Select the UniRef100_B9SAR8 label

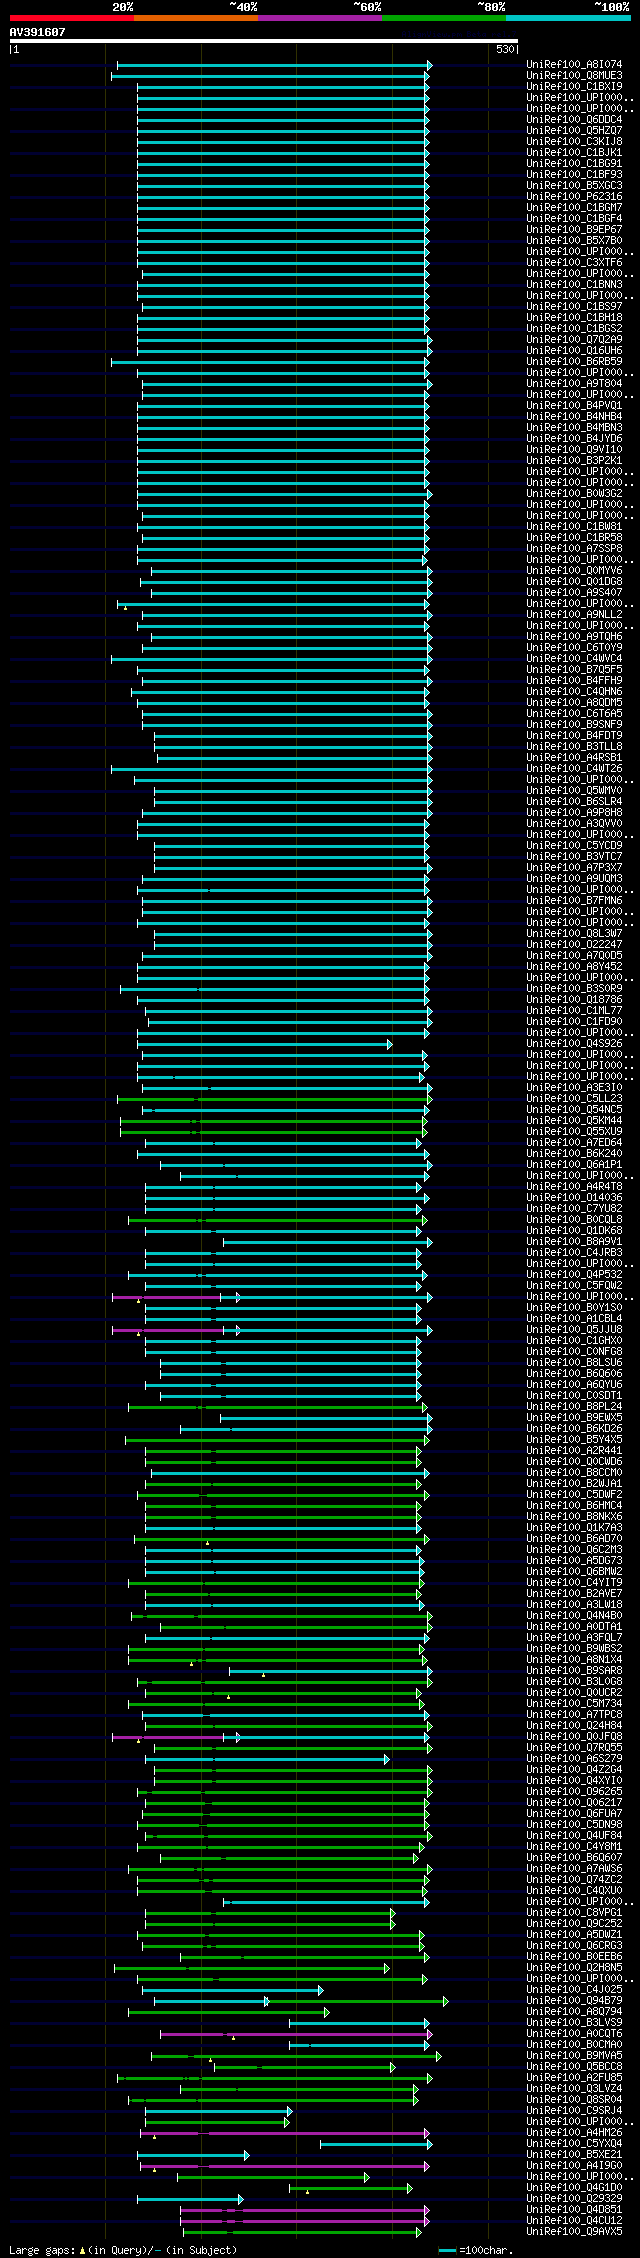coord(574,1670)
